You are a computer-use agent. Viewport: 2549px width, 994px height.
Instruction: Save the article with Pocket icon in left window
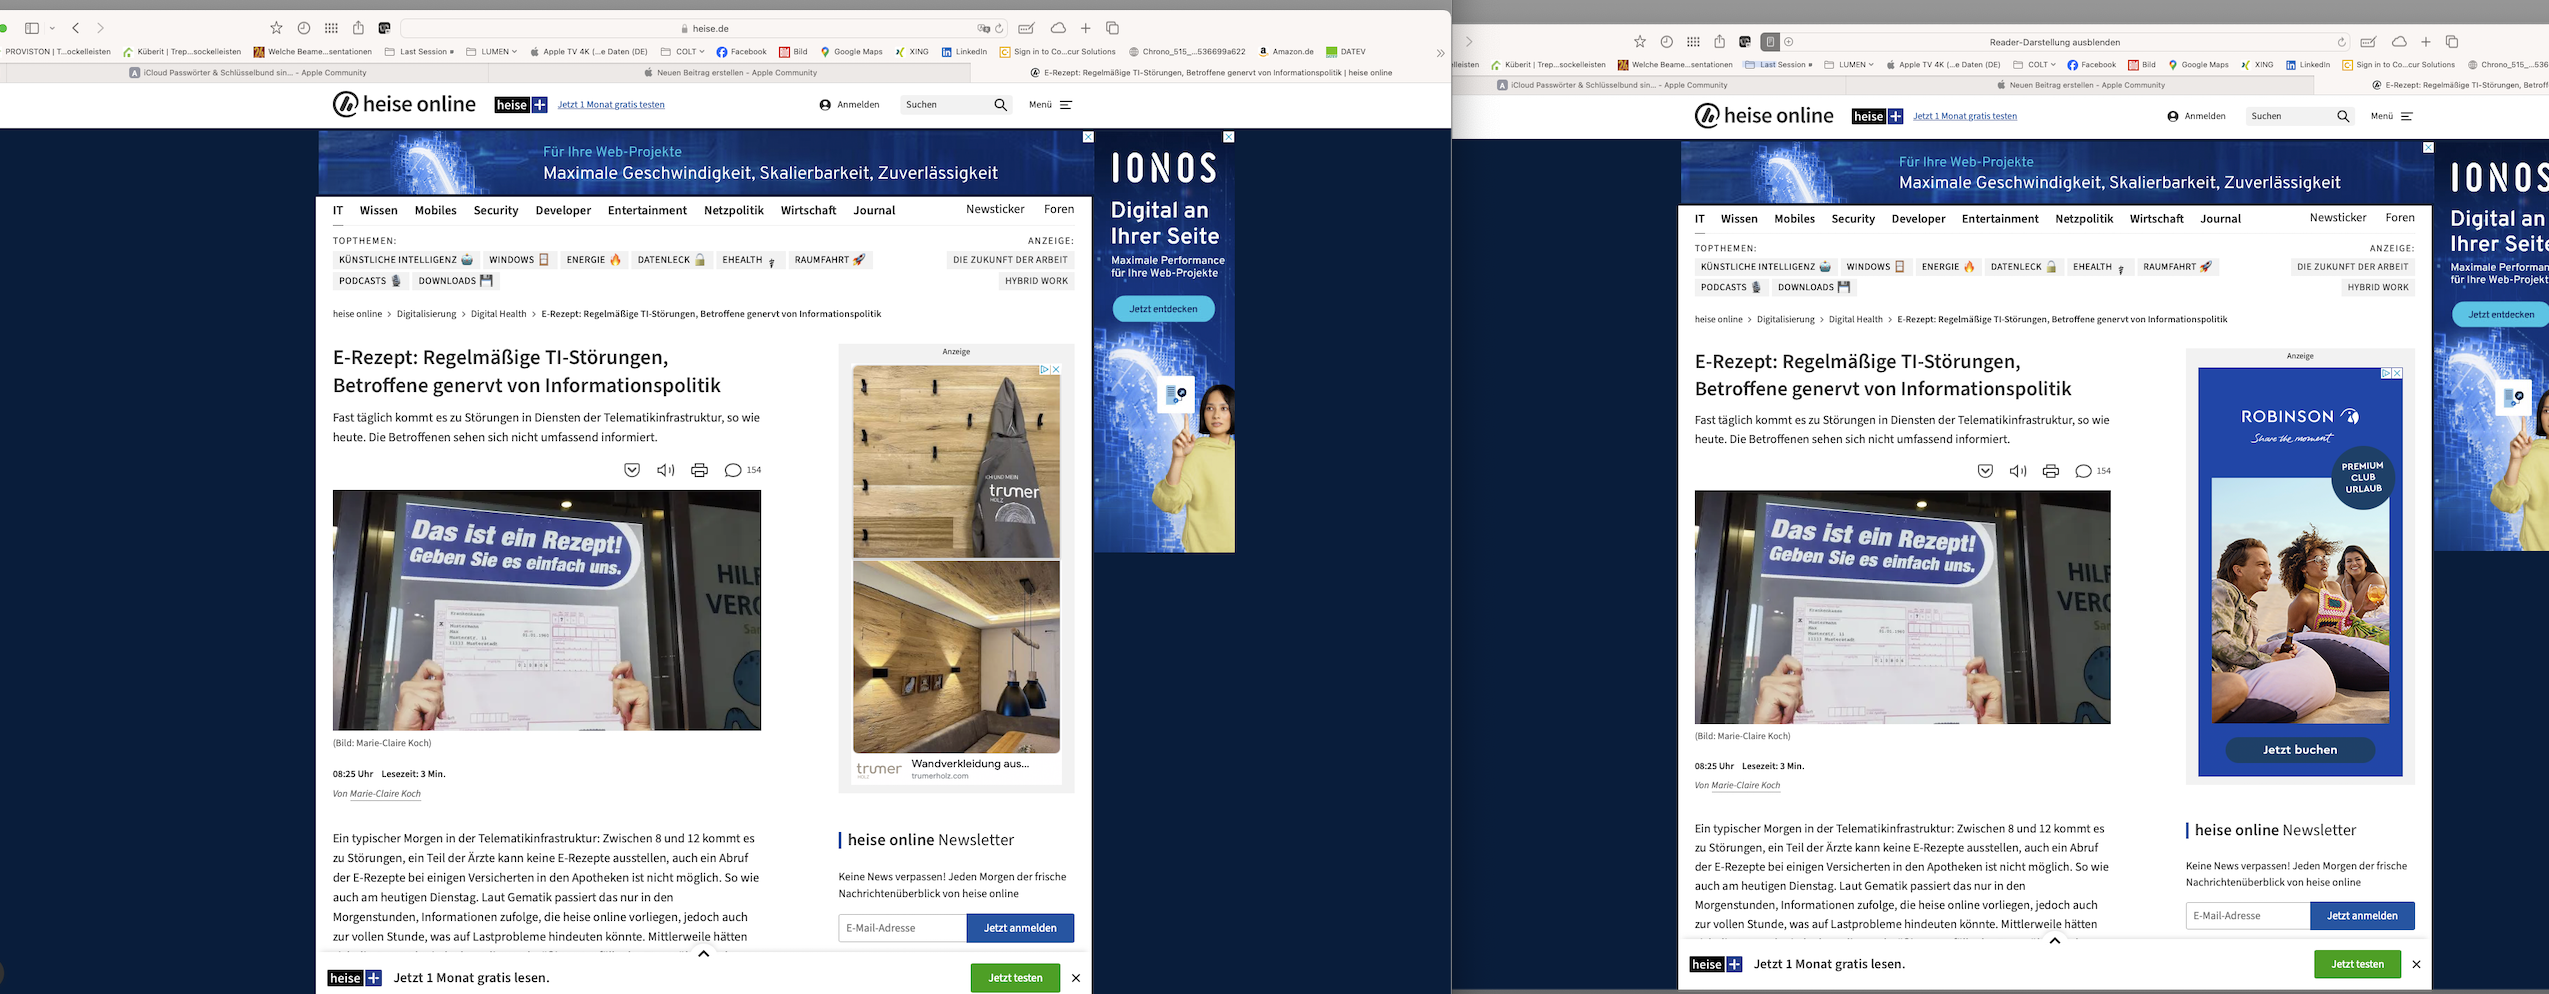point(632,470)
